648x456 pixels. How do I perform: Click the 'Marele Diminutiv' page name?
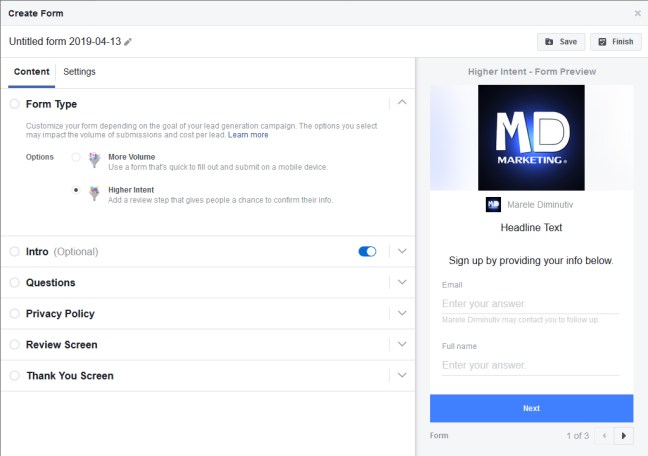click(x=540, y=205)
